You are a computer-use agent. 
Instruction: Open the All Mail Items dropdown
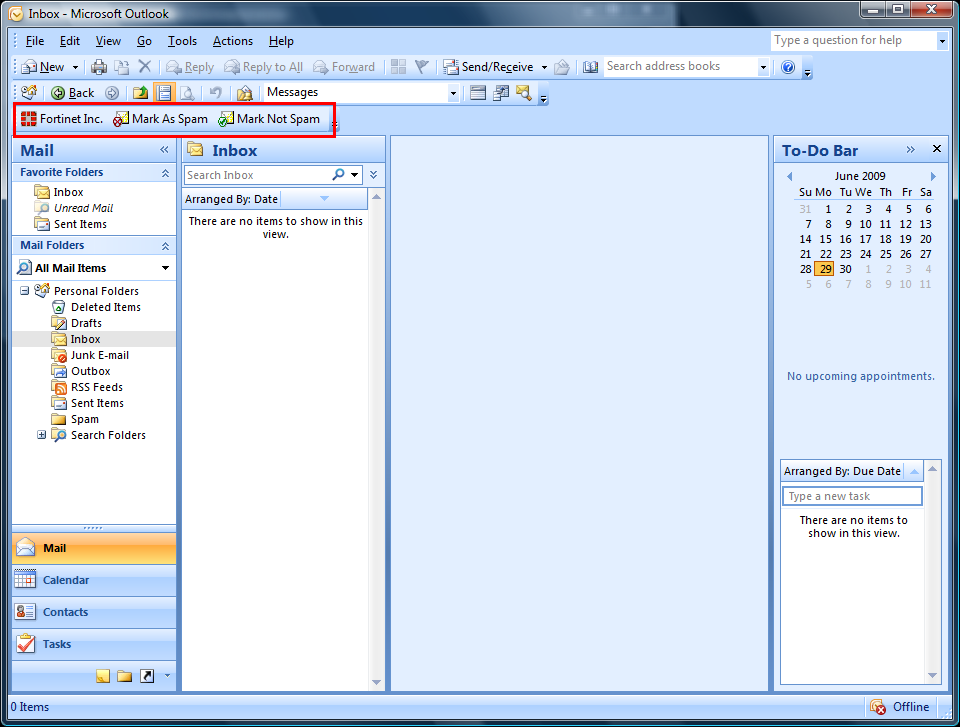point(165,268)
